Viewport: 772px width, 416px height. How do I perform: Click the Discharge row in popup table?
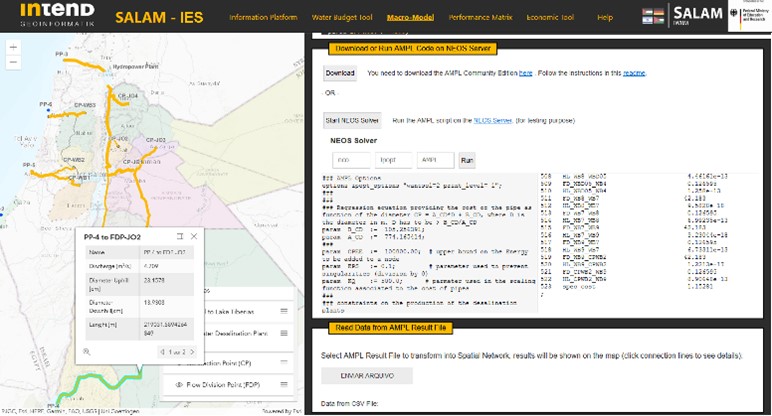[x=139, y=266]
